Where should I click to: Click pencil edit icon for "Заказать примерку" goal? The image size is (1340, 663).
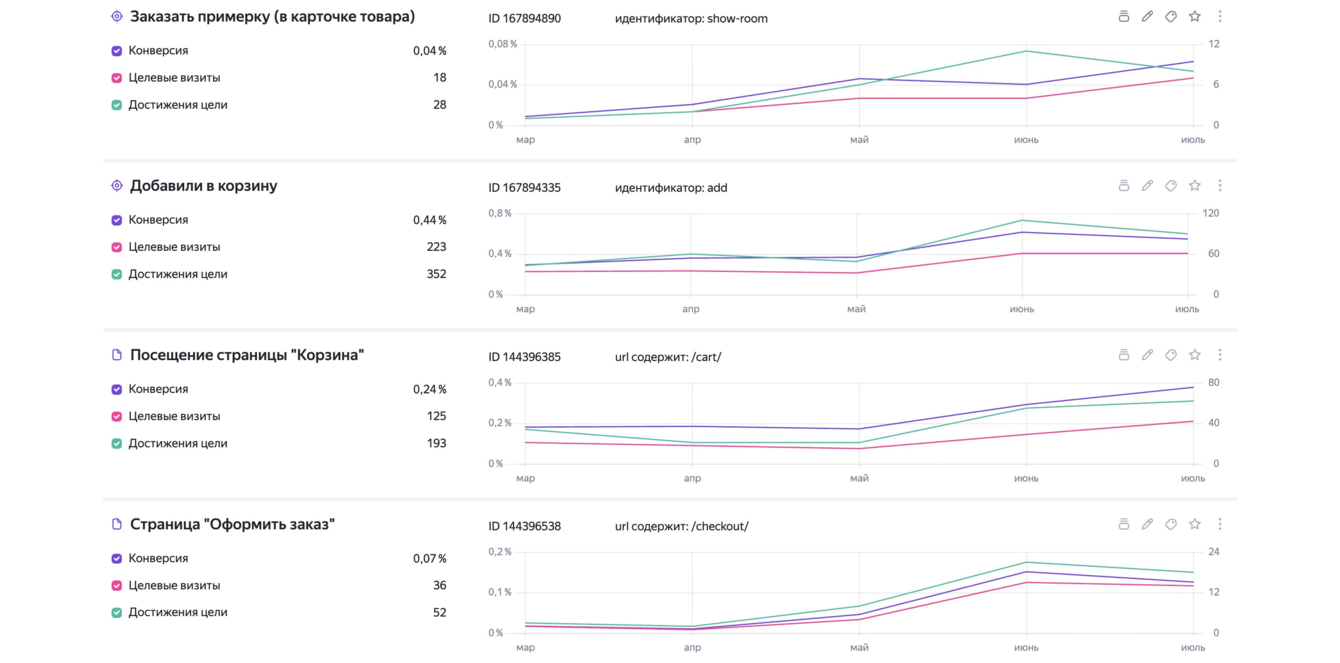[x=1147, y=17]
